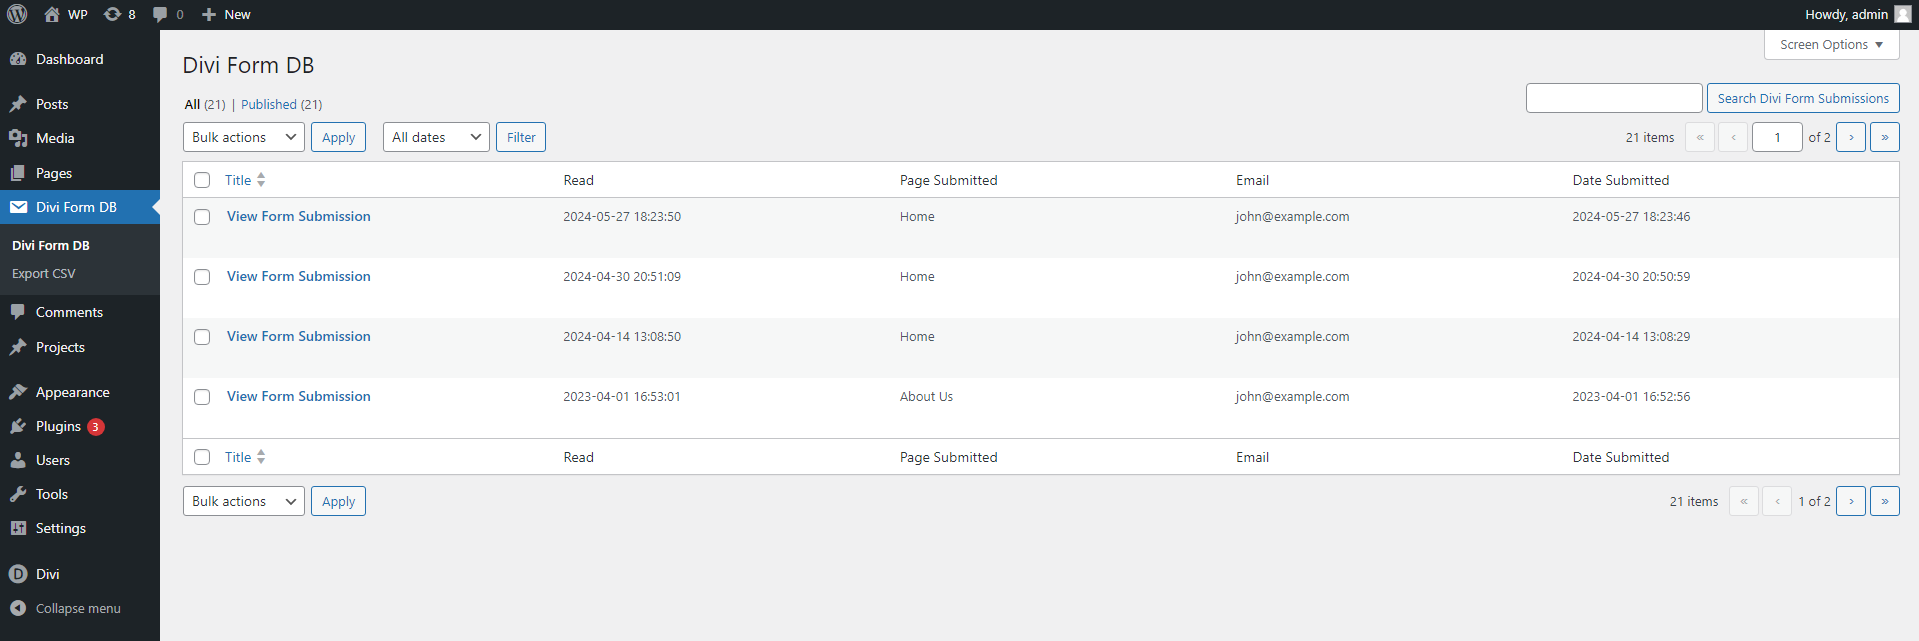Click the Plugins red update badge
This screenshot has height=641, width=1919.
click(x=95, y=427)
